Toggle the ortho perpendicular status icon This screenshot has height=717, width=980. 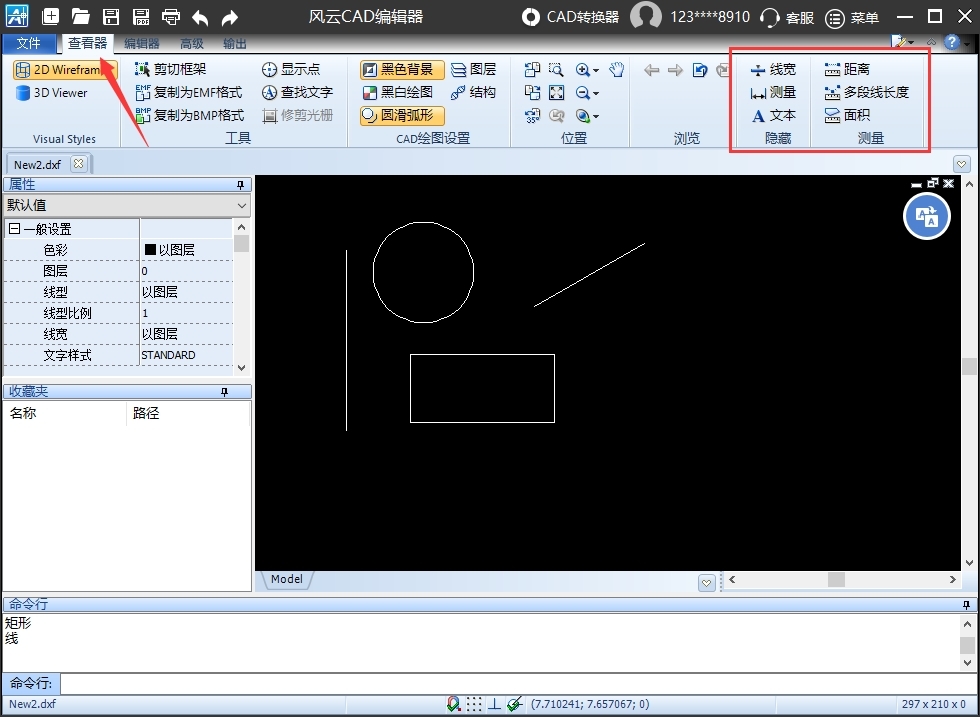(494, 704)
